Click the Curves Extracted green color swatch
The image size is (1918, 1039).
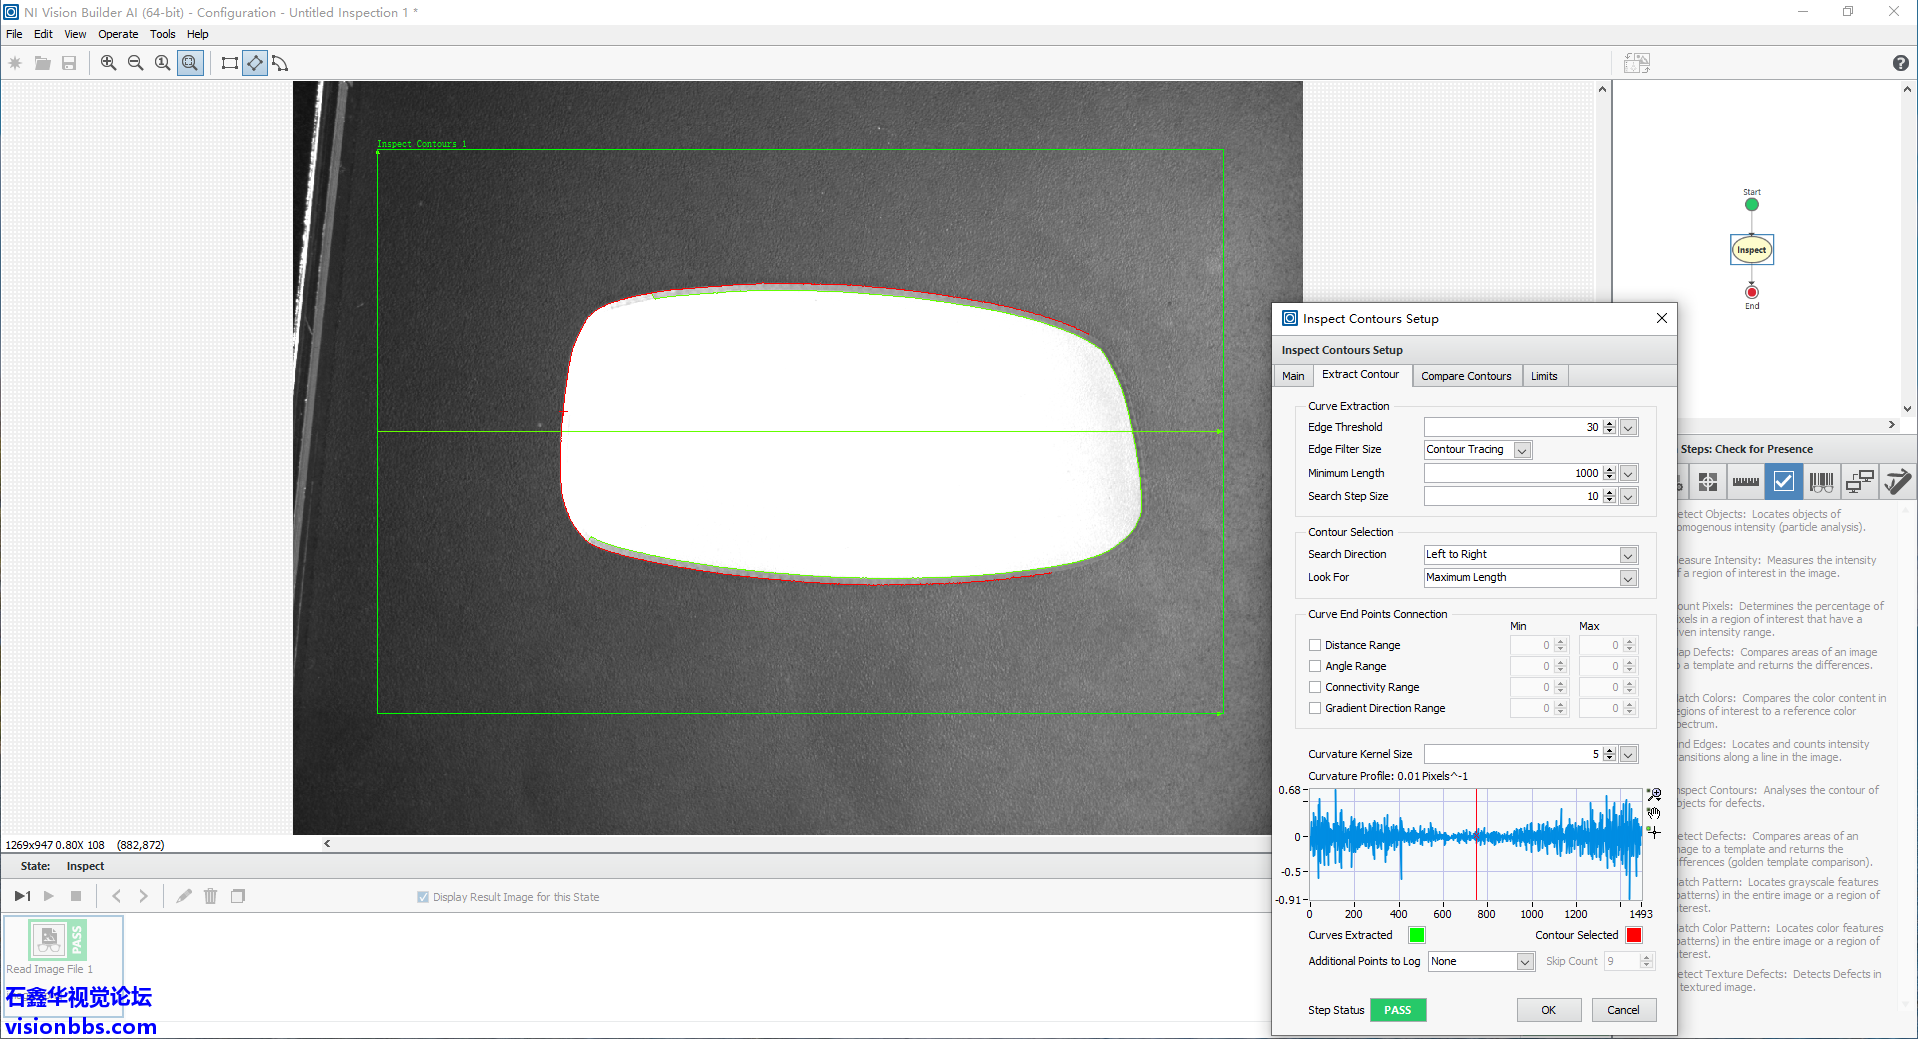1416,935
